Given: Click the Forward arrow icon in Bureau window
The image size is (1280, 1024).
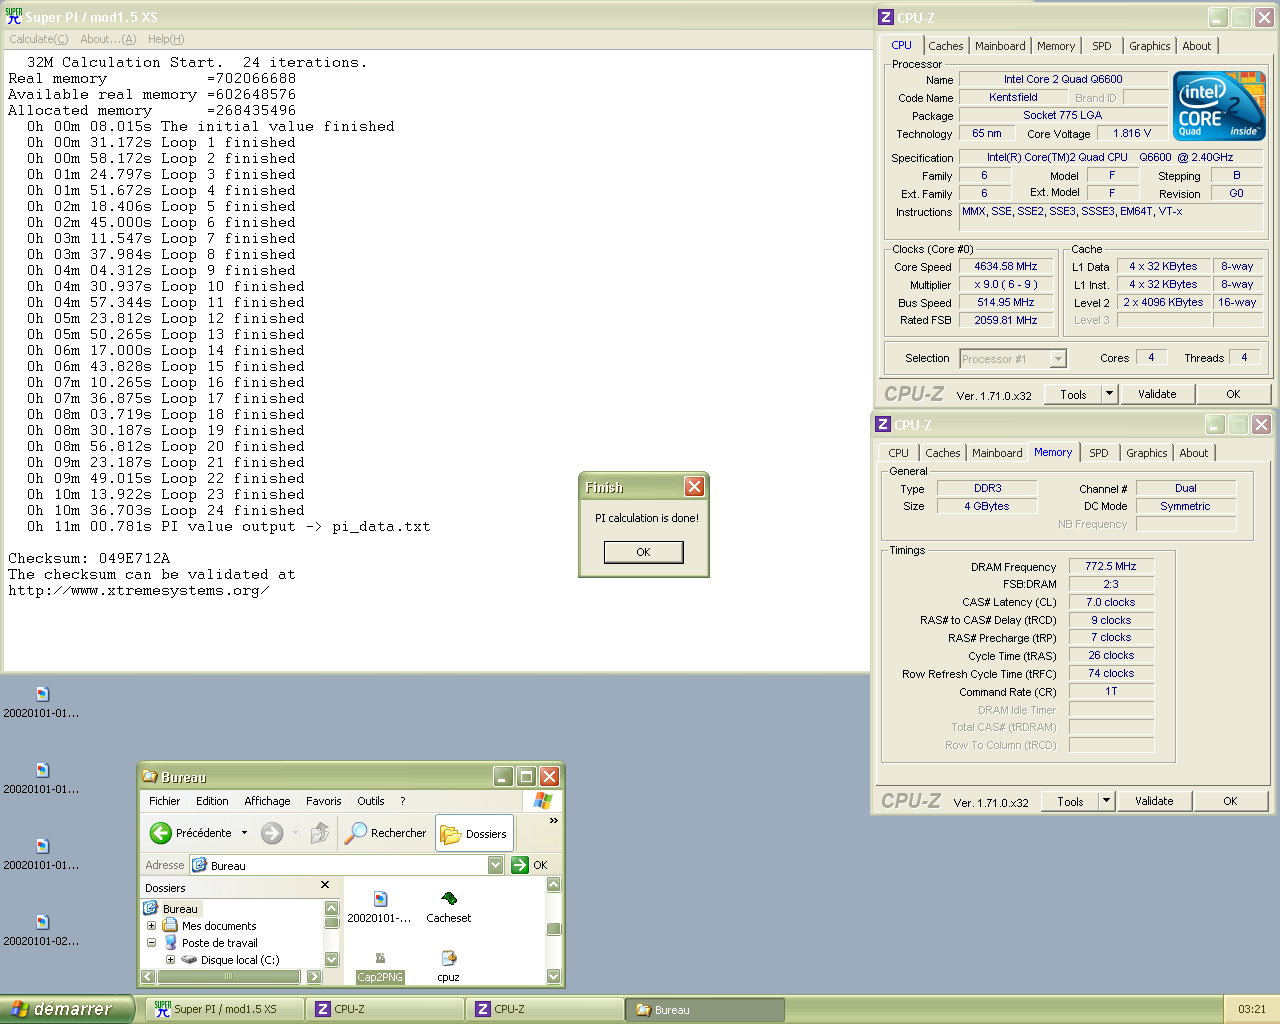Looking at the screenshot, I should pos(271,833).
